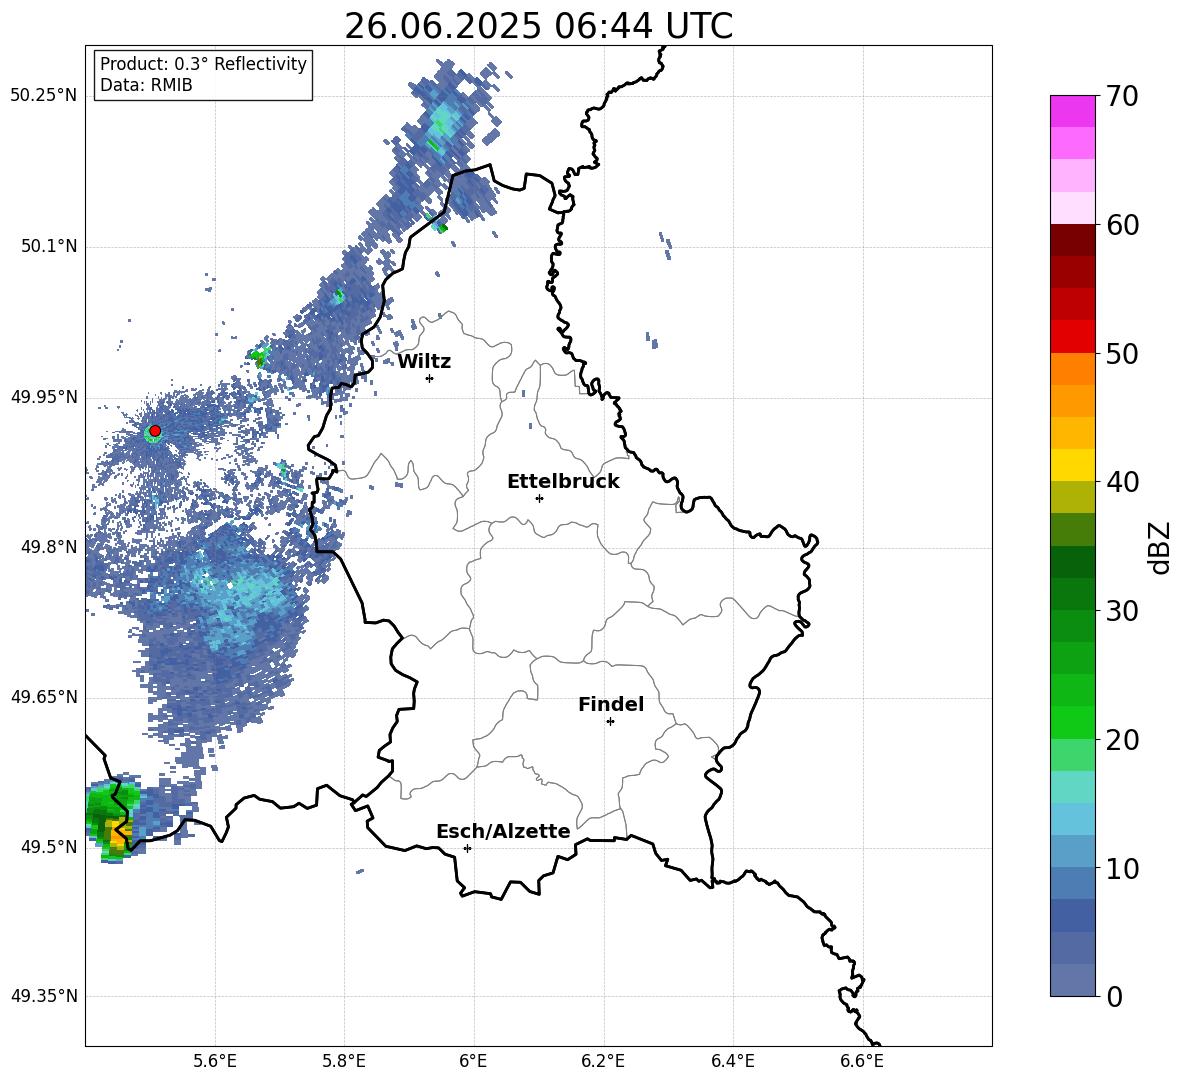
Task: Click the 50.25°N latitude label
Action: (x=44, y=96)
